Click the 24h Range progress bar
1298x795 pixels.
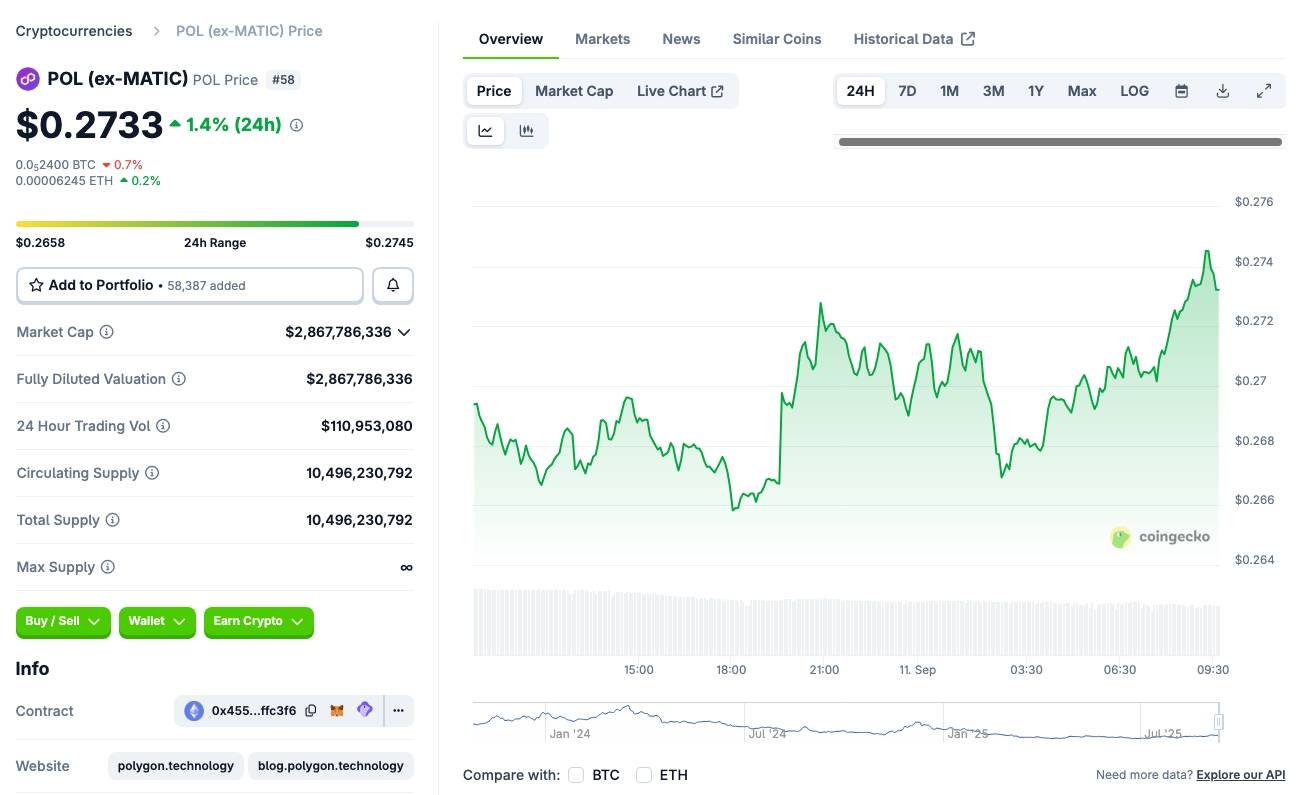(x=215, y=224)
